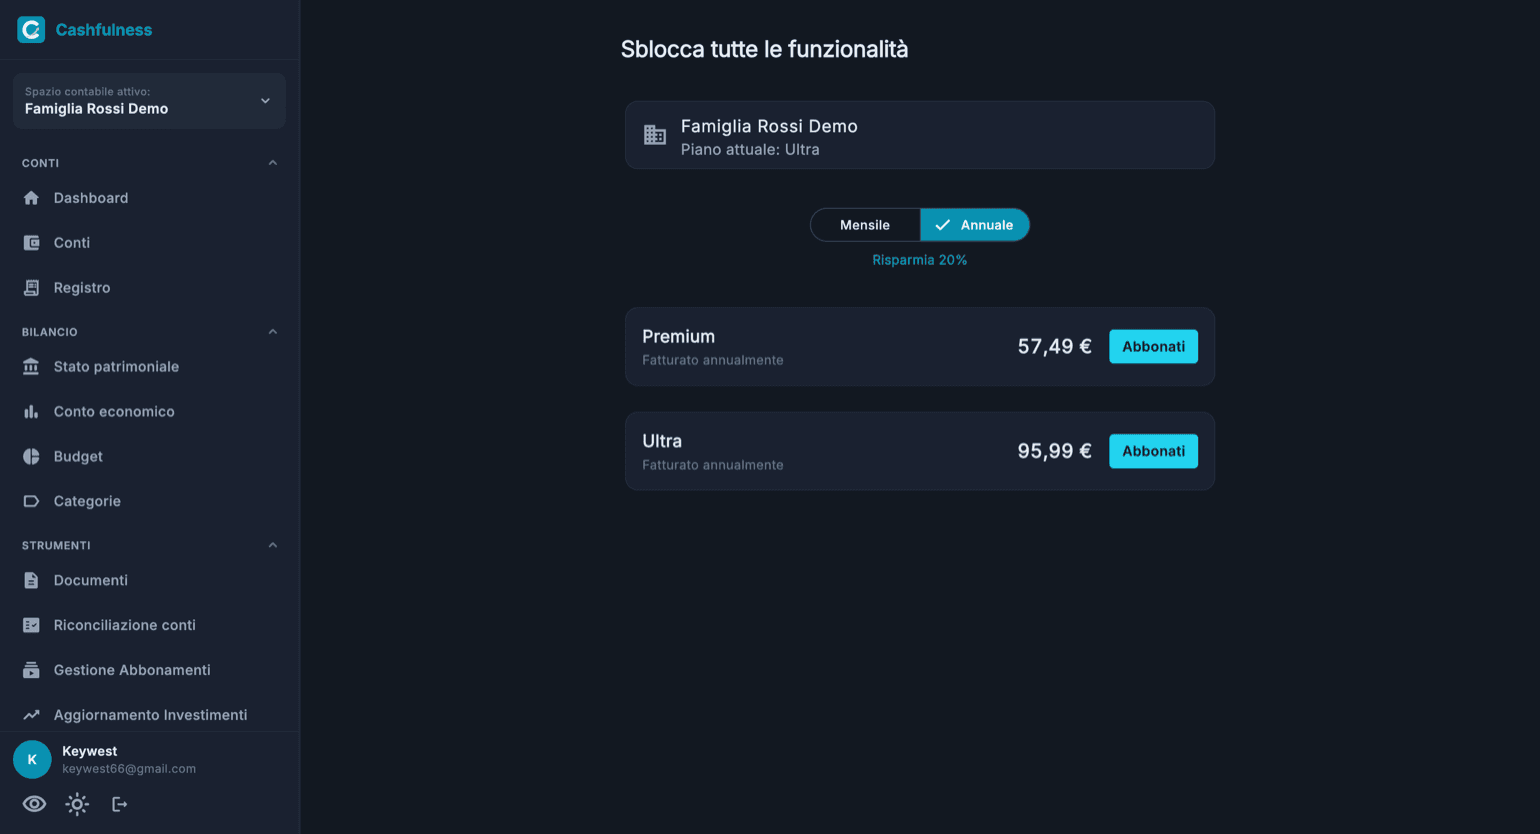Click the Stato patrimoniale bank icon
Viewport: 1540px width, 834px height.
31,367
